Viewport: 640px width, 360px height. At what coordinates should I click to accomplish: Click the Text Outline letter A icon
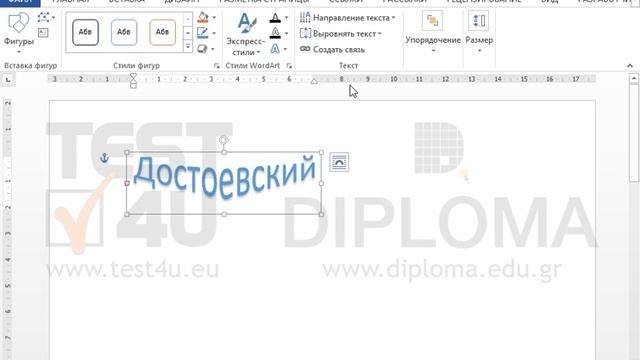[x=275, y=33]
